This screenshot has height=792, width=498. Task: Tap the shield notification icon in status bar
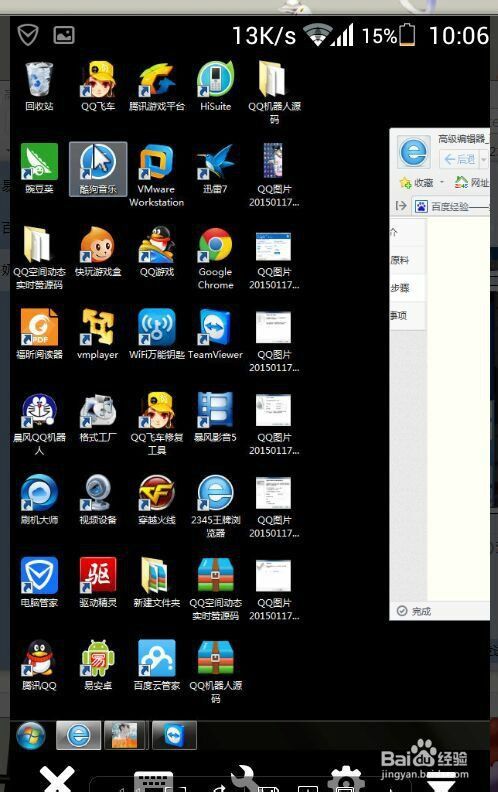28,35
